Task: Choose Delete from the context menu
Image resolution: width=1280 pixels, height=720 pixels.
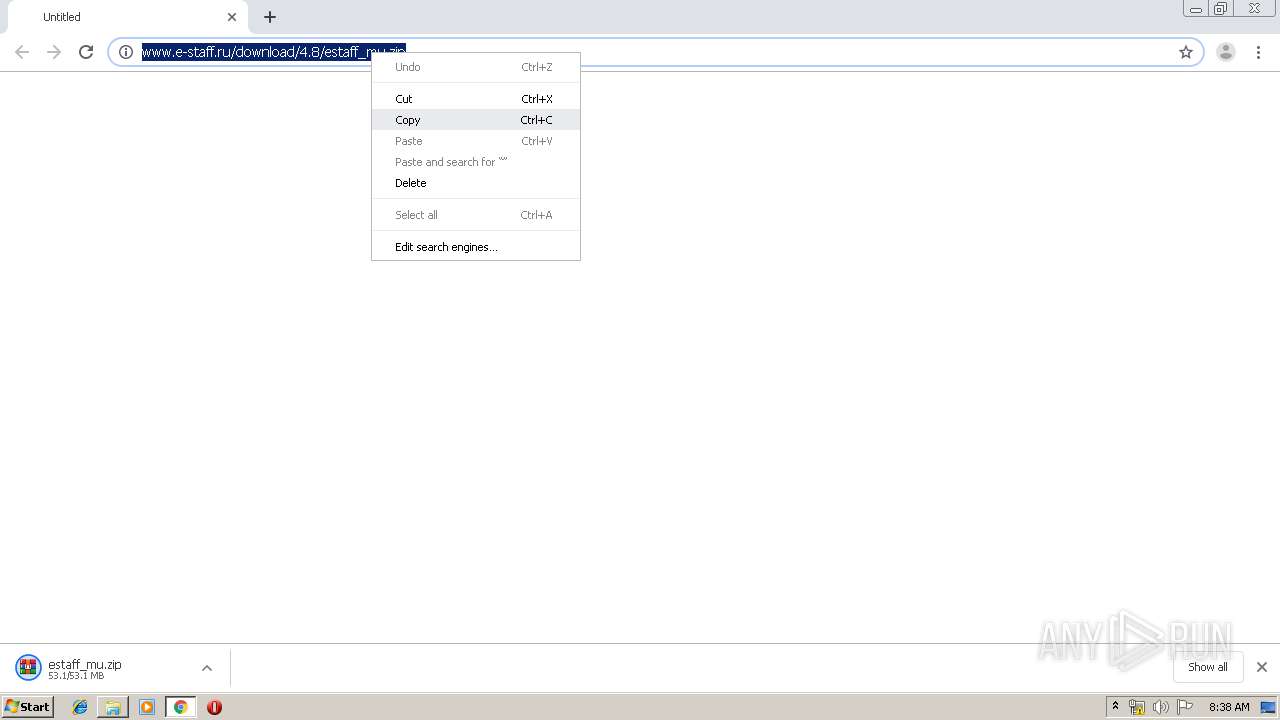Action: point(476,183)
